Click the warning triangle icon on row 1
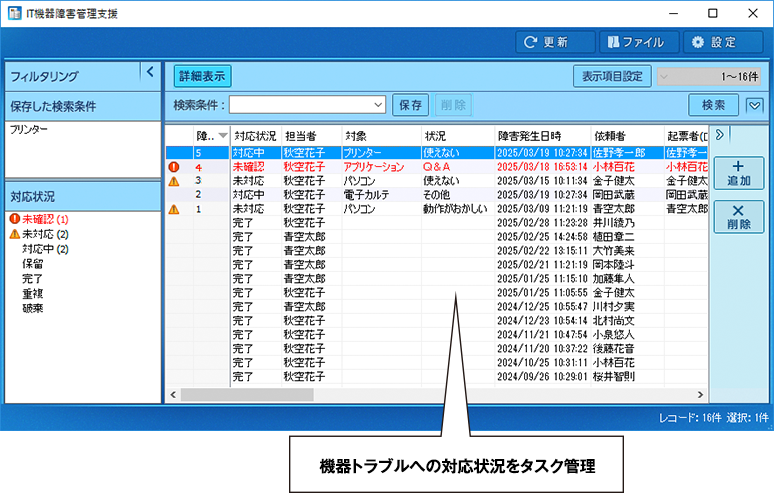Screen dimensions: 774x493 click(174, 209)
